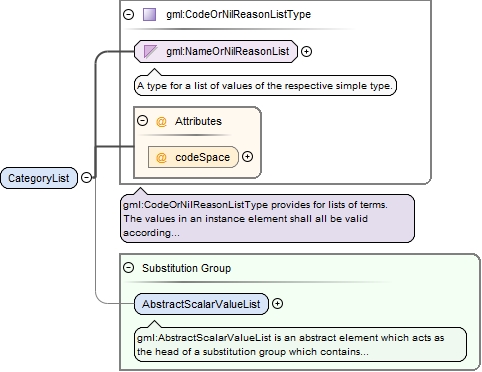Collapse the Attributes group
Viewport: 482px width, 372px height.
(143, 121)
